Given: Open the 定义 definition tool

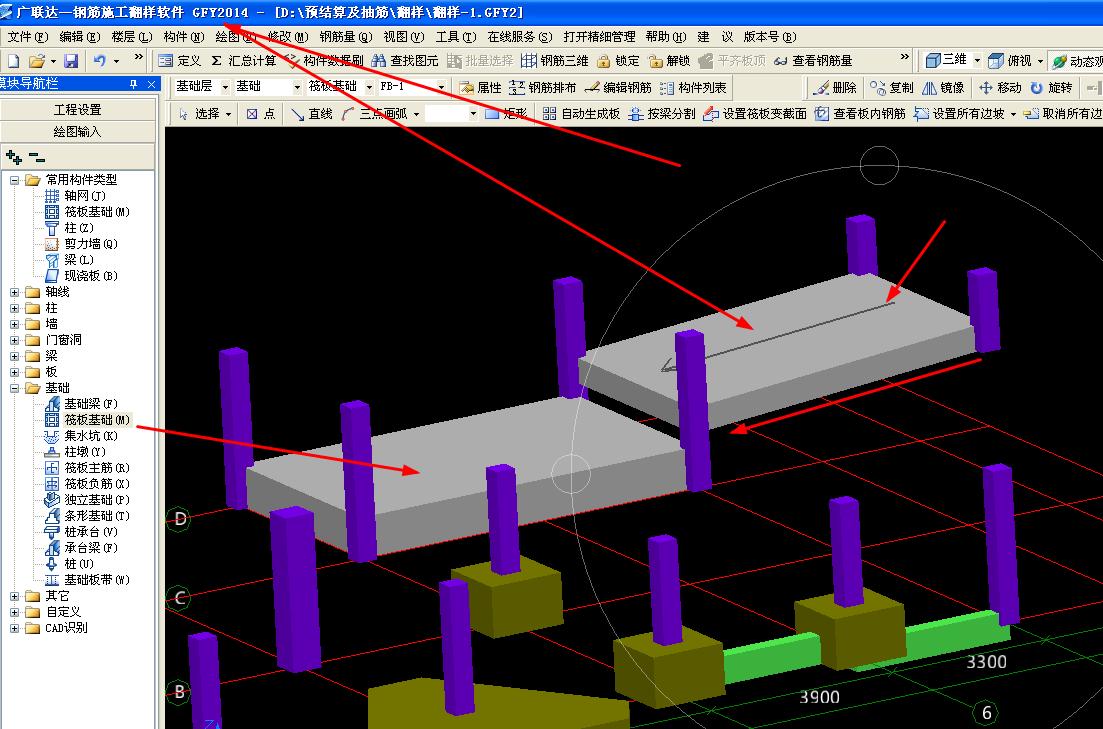Looking at the screenshot, I should [x=180, y=61].
